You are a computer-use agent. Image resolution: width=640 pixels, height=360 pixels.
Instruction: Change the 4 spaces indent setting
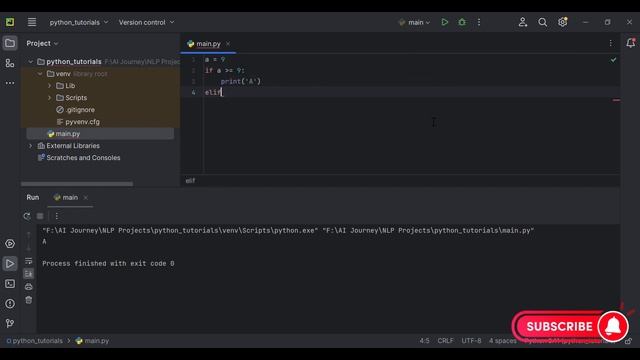(x=503, y=341)
